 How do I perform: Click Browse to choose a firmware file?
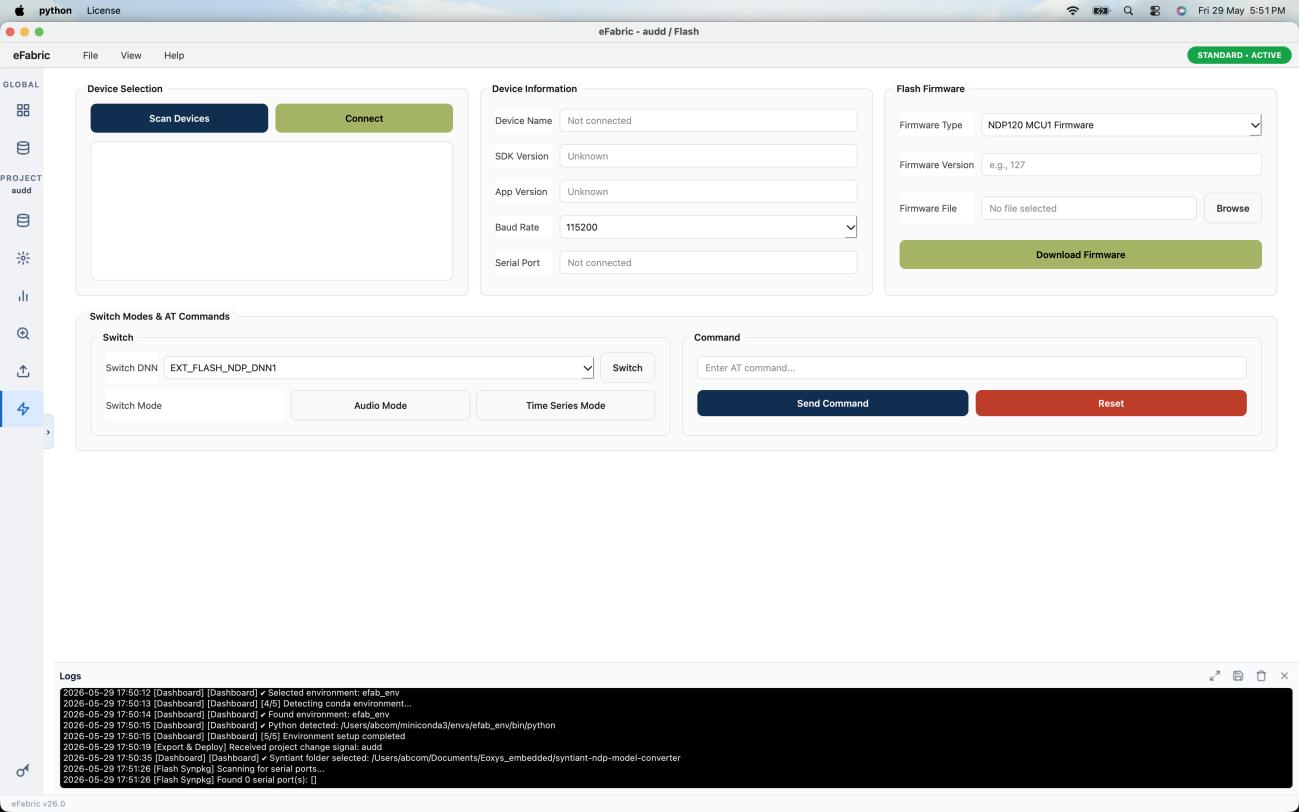point(1232,208)
